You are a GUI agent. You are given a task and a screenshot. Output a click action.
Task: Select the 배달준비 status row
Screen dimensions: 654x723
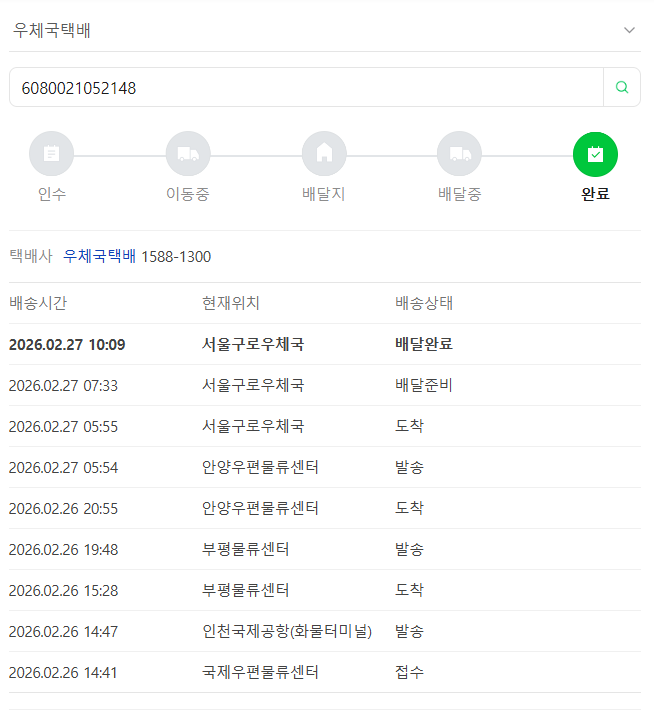point(325,385)
